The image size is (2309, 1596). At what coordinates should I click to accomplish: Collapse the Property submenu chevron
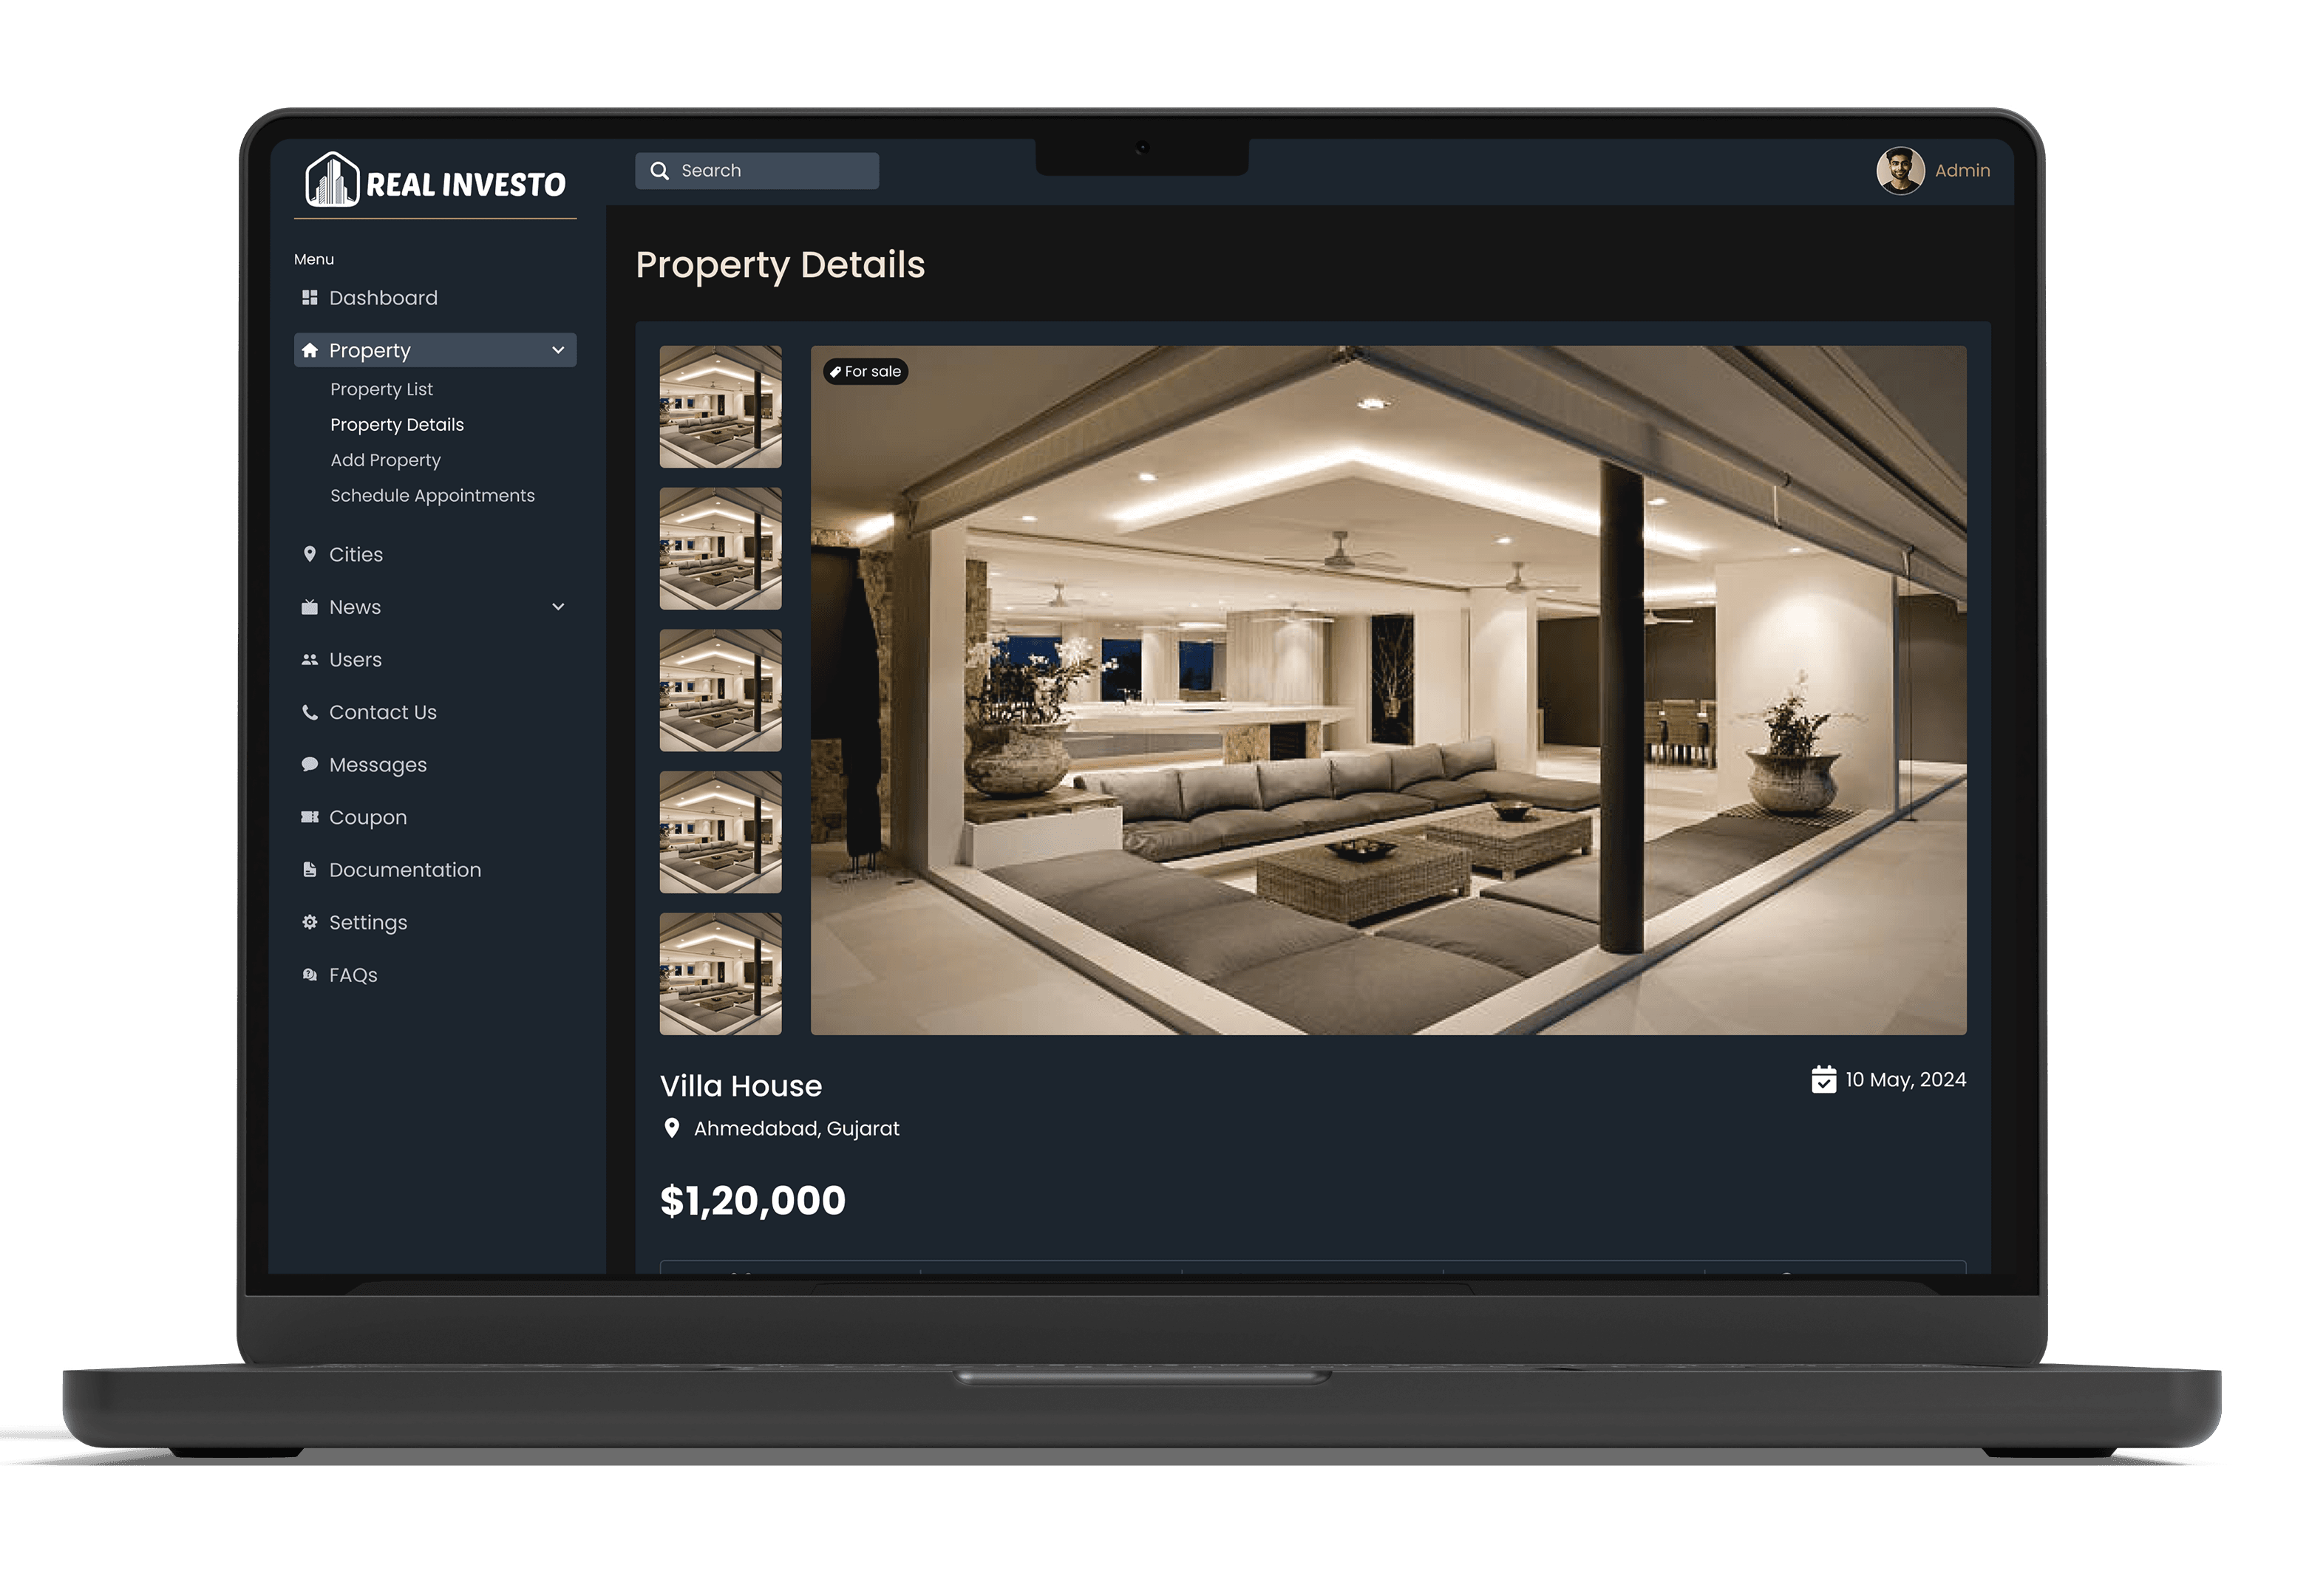tap(558, 351)
